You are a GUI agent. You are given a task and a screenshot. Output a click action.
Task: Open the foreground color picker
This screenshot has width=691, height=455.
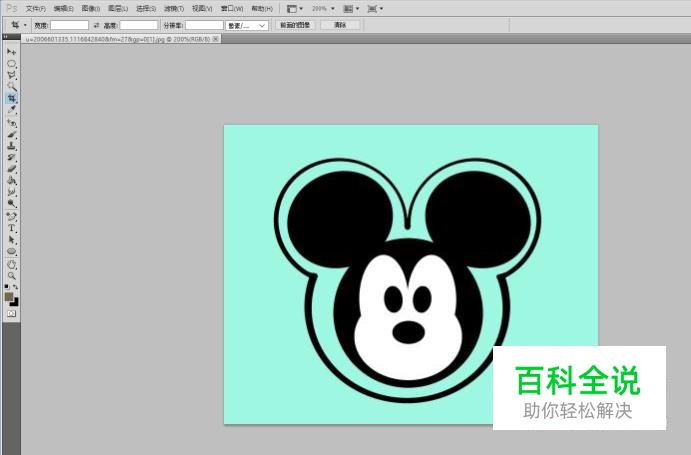pos(8,297)
